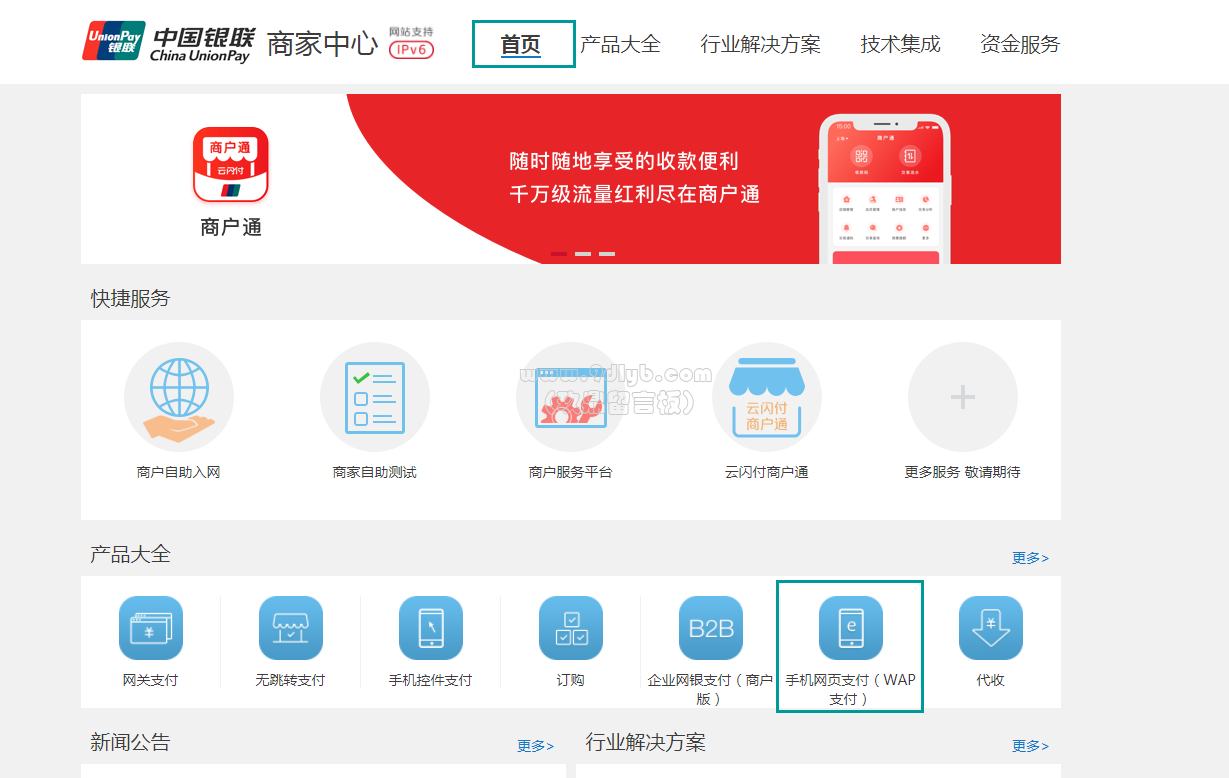Click the 商家中心 site title
Image resolution: width=1229 pixels, height=778 pixels.
322,44
